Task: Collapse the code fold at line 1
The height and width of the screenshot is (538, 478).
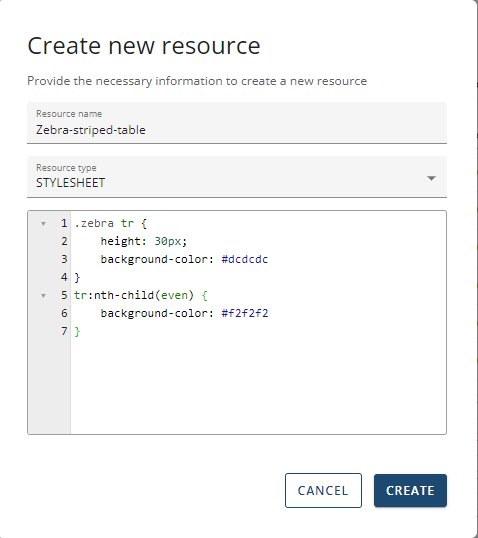Action: point(43,224)
